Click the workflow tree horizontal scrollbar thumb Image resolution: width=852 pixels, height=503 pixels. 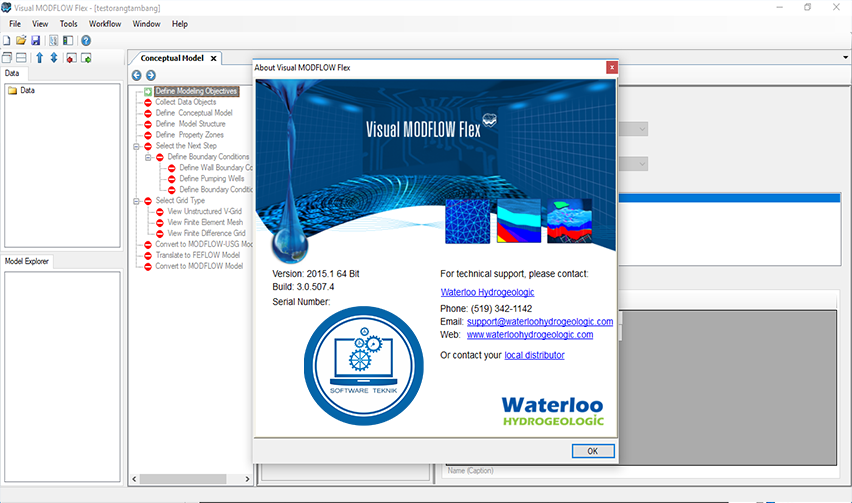(183, 479)
